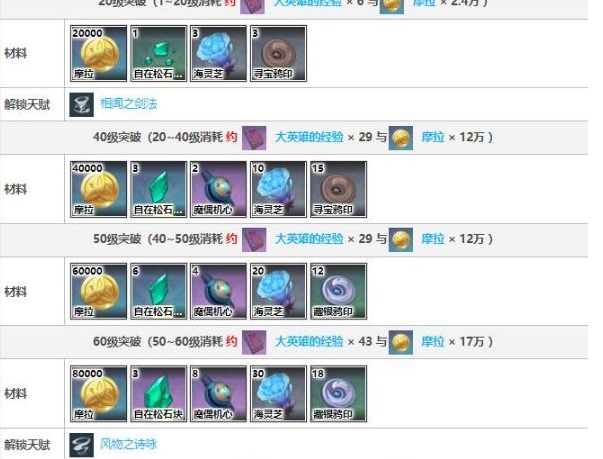Click the purple experience book icon in 60级突破 row
Screen dimensions: 603x459
[254, 342]
